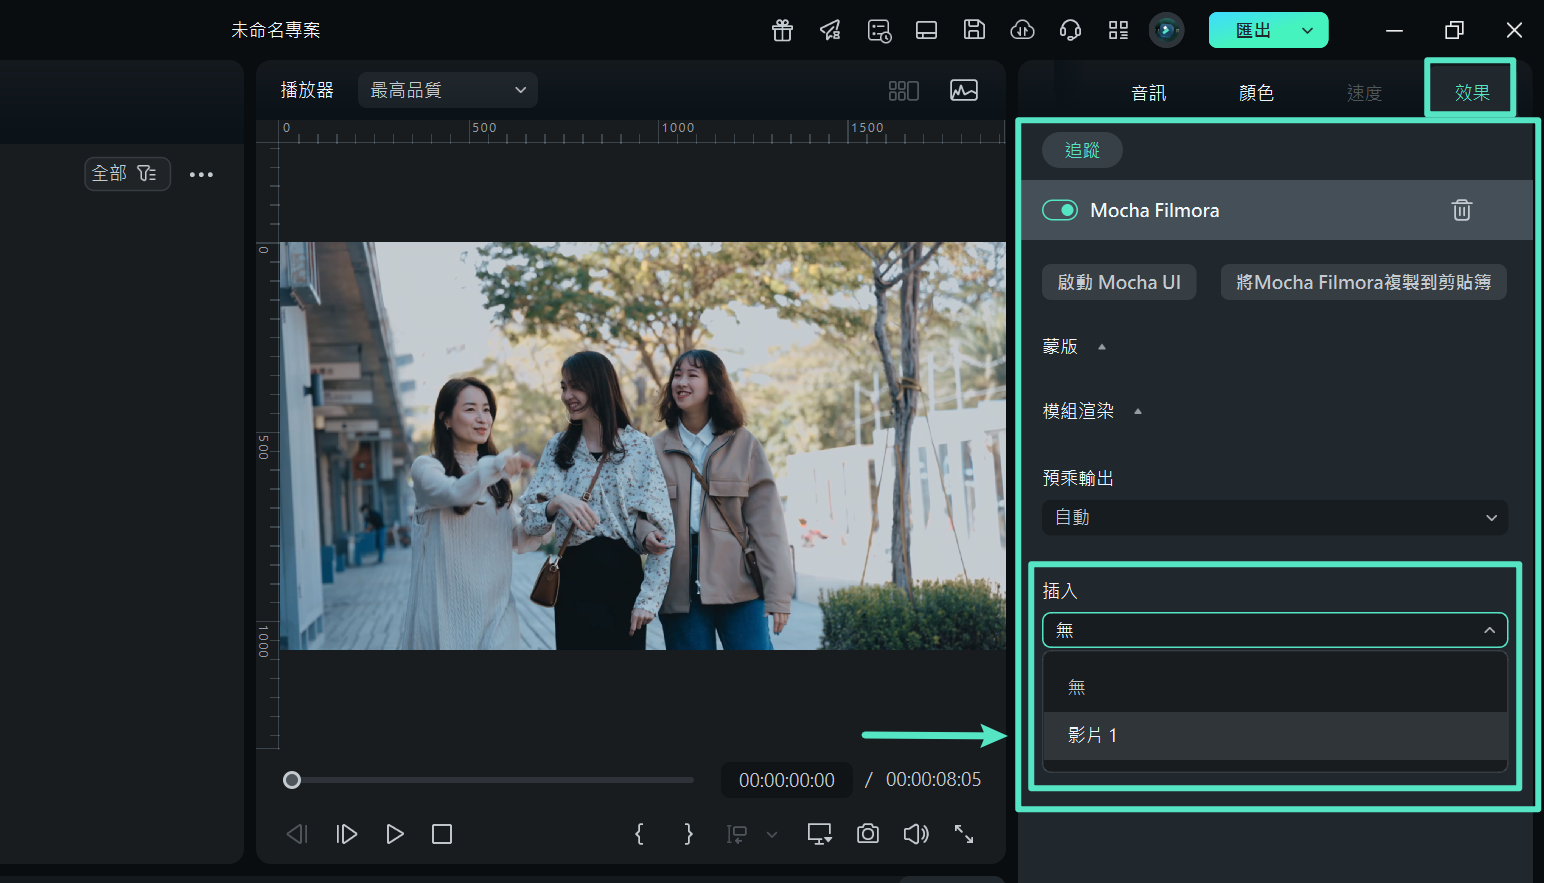The image size is (1544, 883).
Task: Open the chevron beside the marker icon
Action: point(772,834)
